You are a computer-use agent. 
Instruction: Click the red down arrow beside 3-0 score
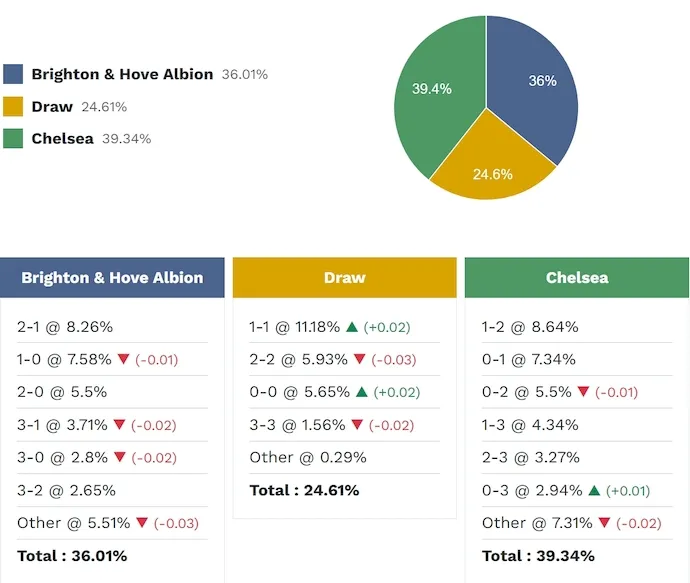point(119,457)
